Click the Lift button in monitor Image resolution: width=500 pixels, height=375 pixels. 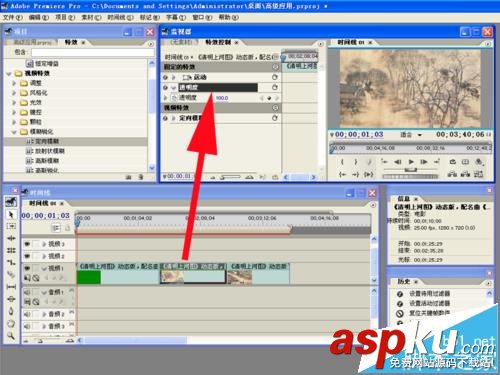(452, 174)
